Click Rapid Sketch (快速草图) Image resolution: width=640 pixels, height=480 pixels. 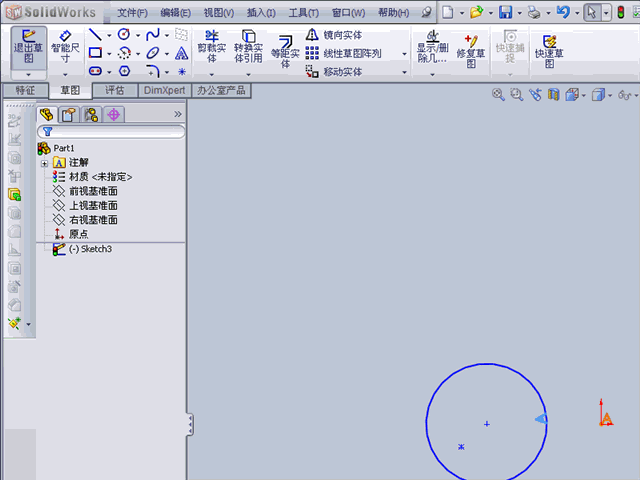(549, 51)
